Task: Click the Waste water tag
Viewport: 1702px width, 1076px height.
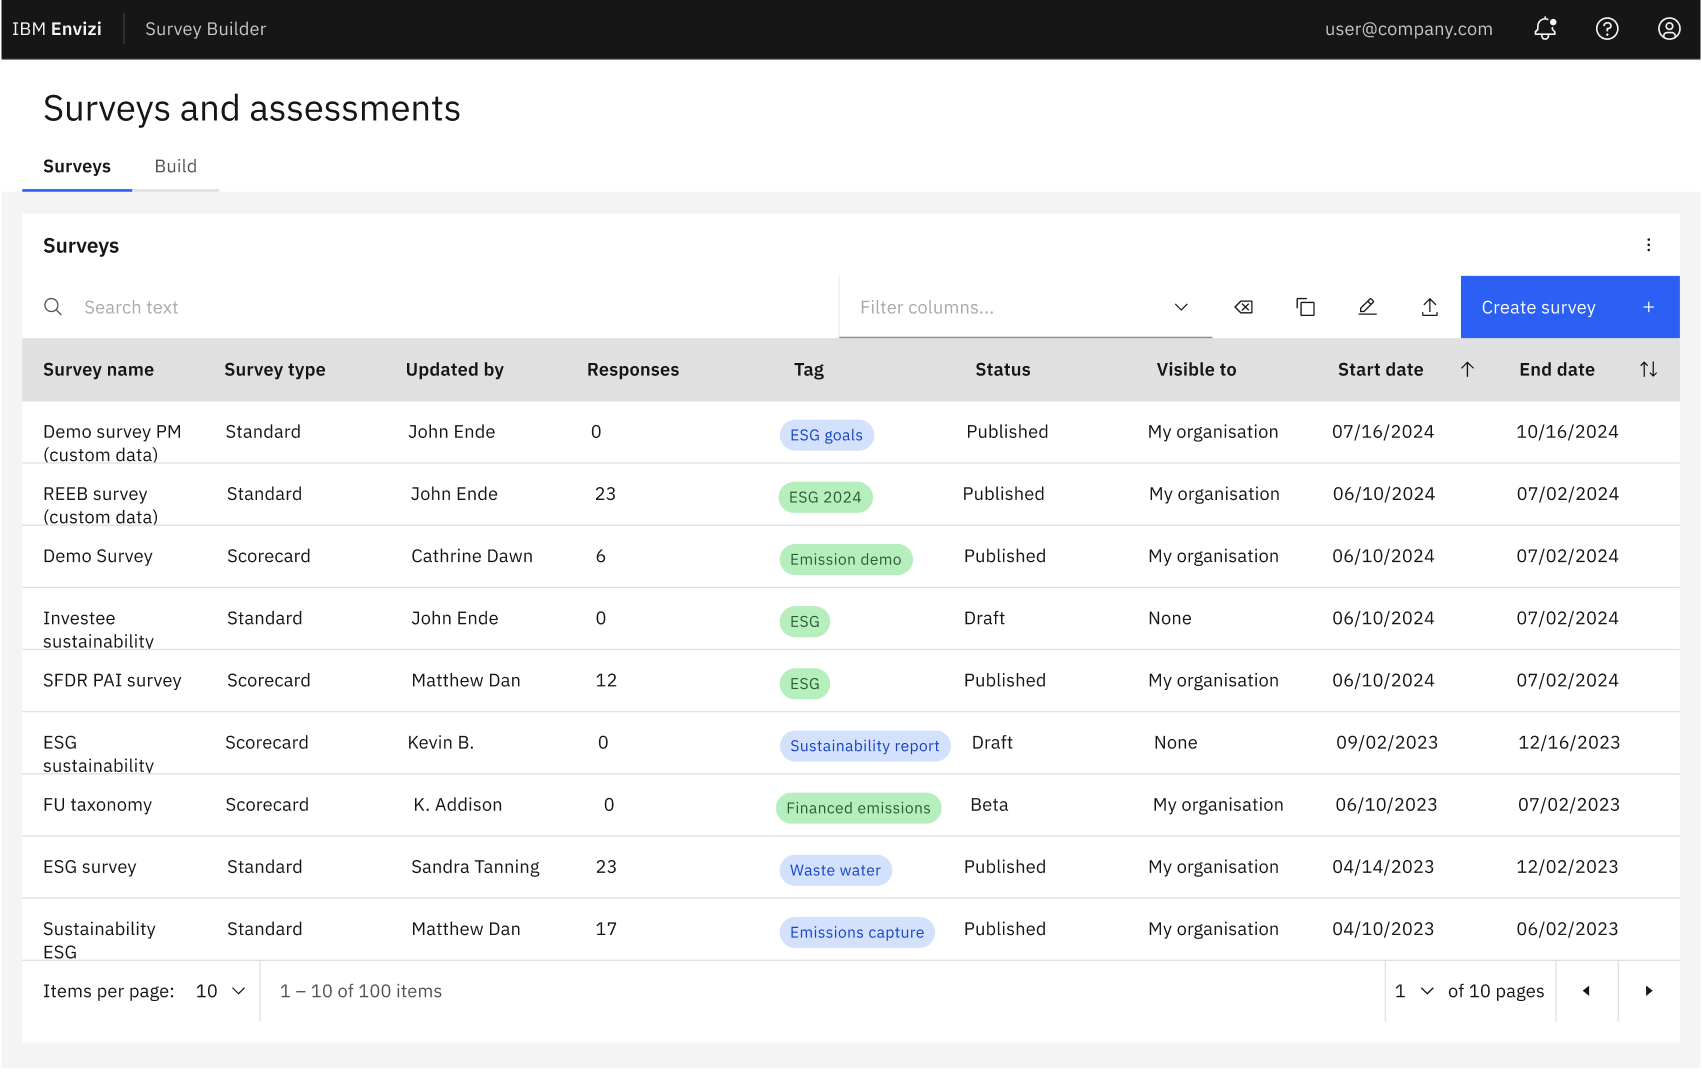Action: tap(835, 869)
